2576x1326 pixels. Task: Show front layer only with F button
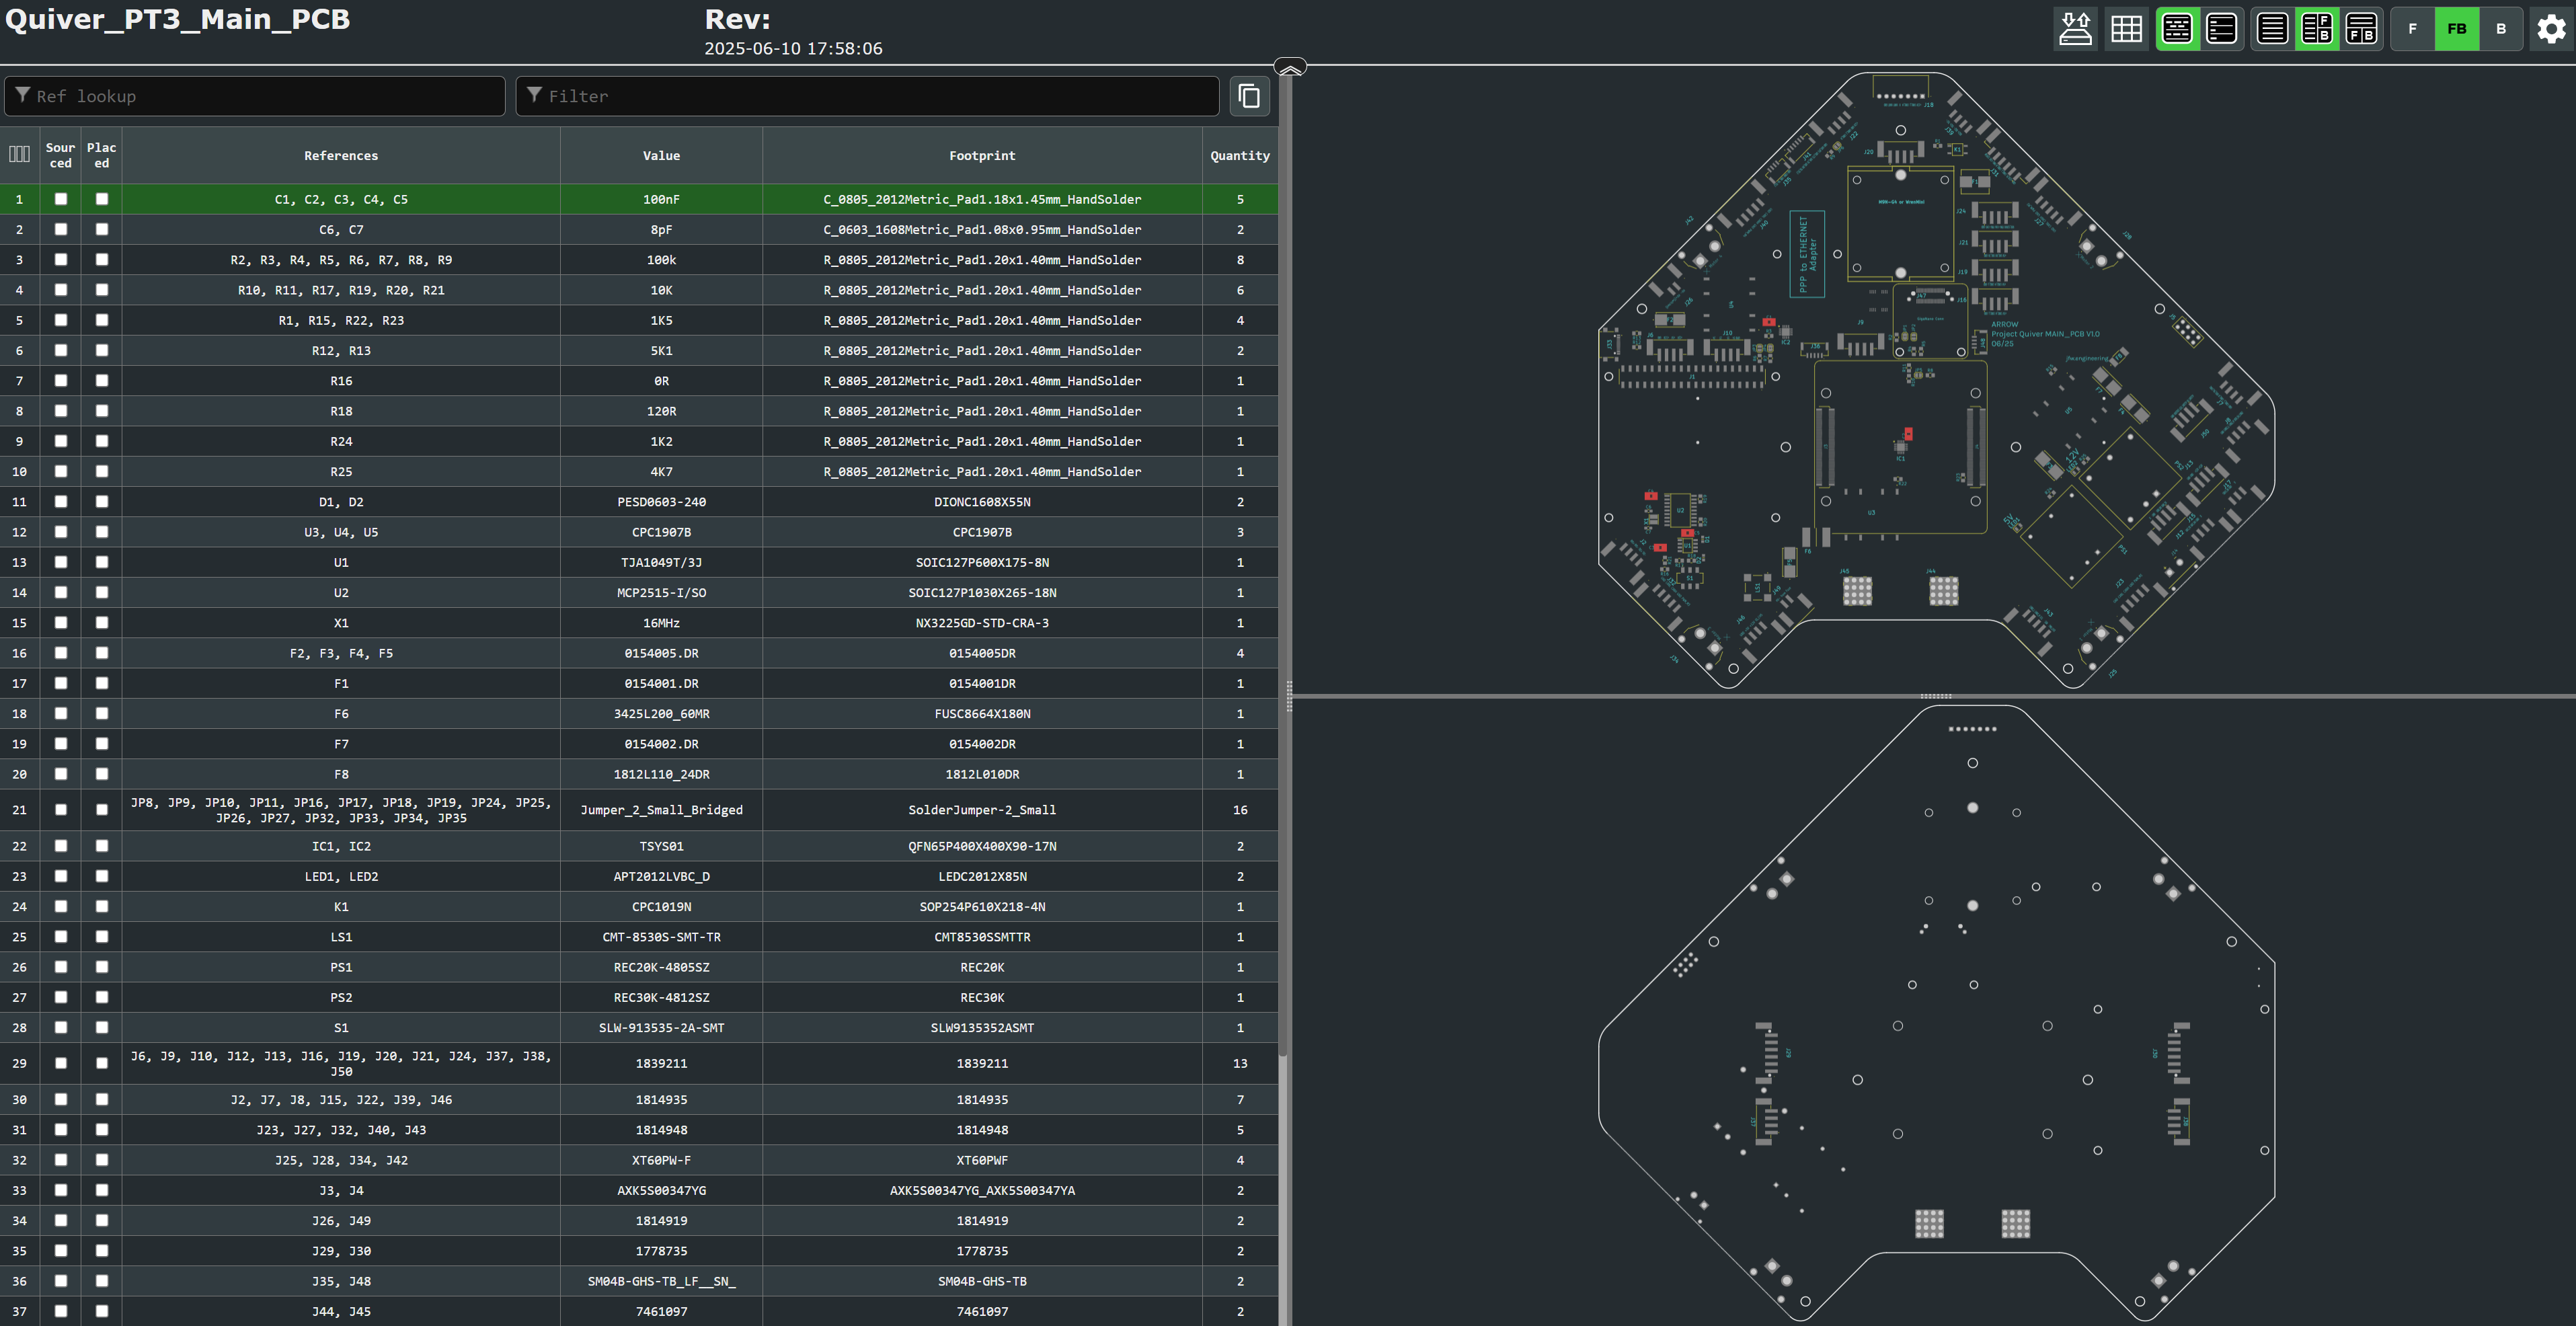(2413, 28)
